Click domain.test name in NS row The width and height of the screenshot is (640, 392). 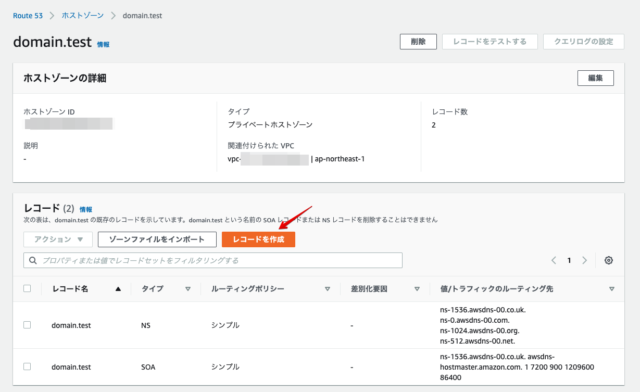click(x=71, y=325)
